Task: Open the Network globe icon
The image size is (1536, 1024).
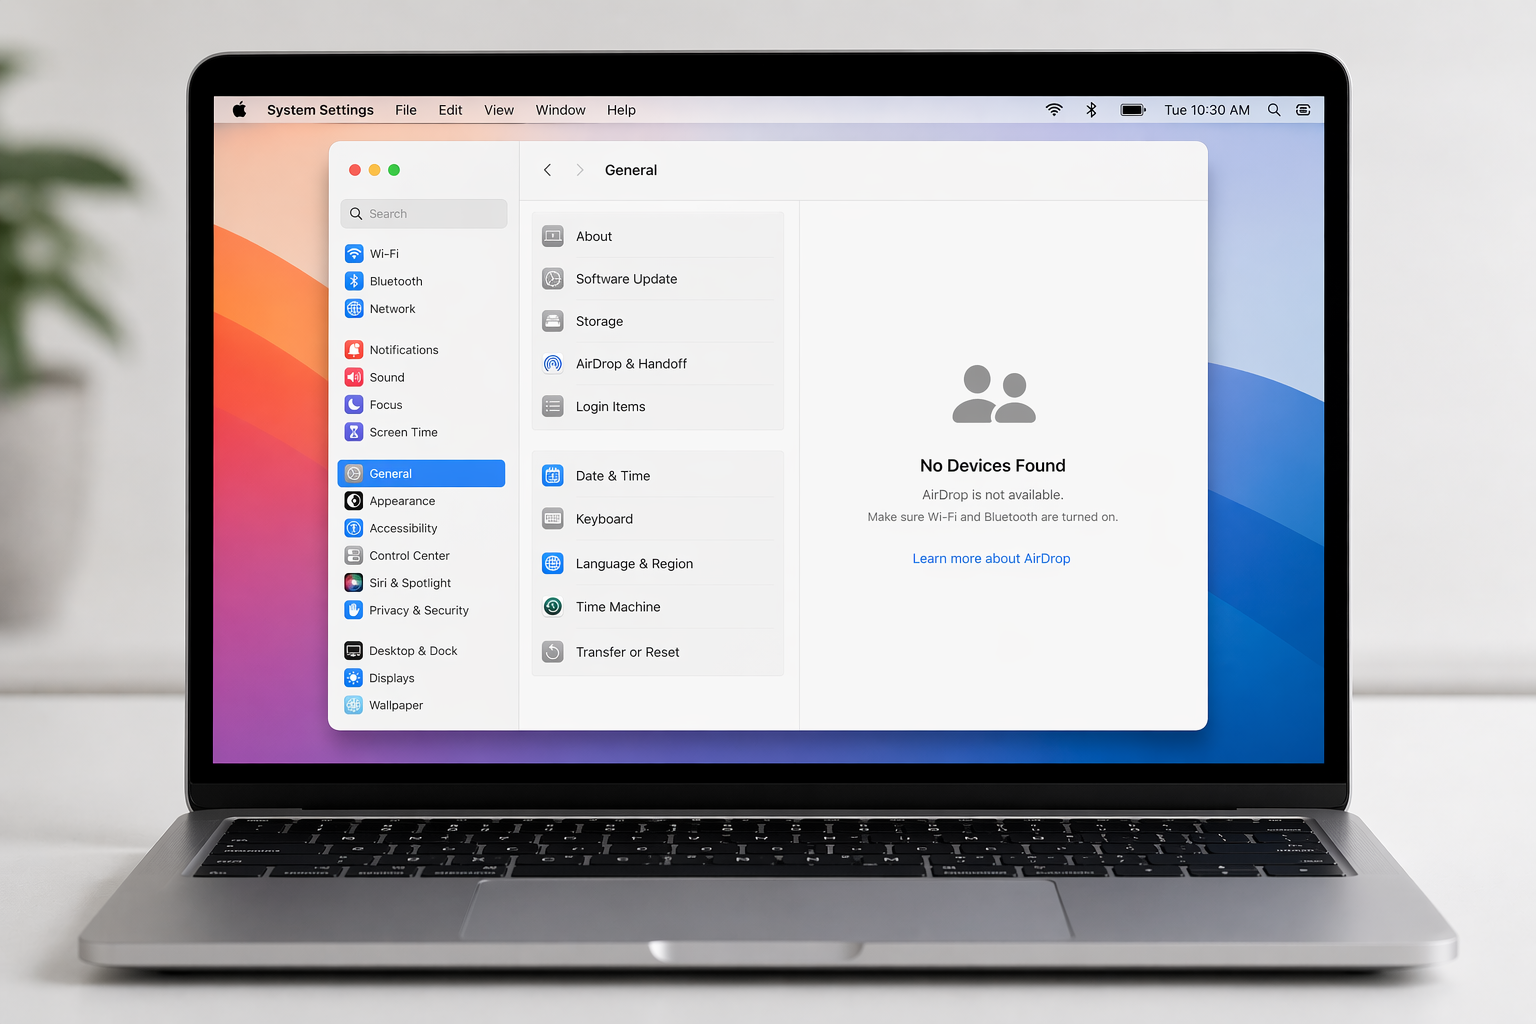Action: [x=354, y=309]
